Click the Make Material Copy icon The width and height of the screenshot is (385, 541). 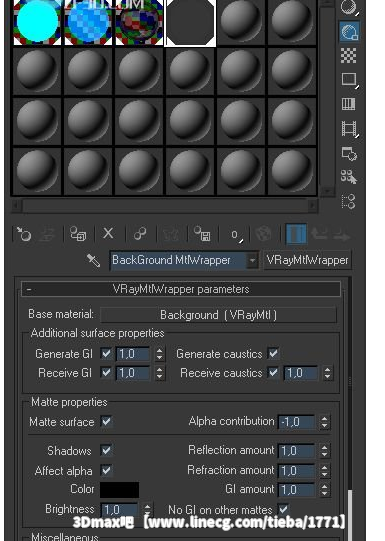pos(139,234)
